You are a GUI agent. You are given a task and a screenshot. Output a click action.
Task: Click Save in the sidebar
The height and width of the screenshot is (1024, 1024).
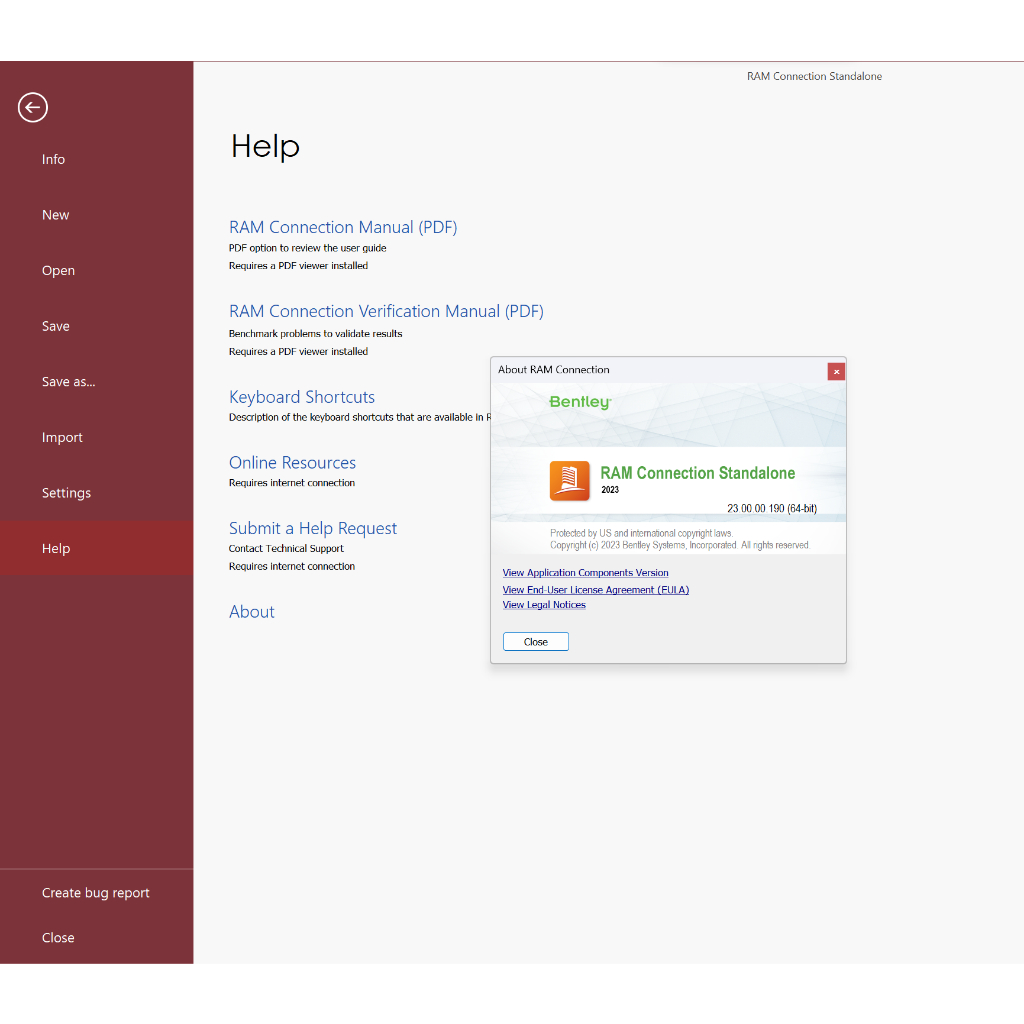click(x=56, y=326)
